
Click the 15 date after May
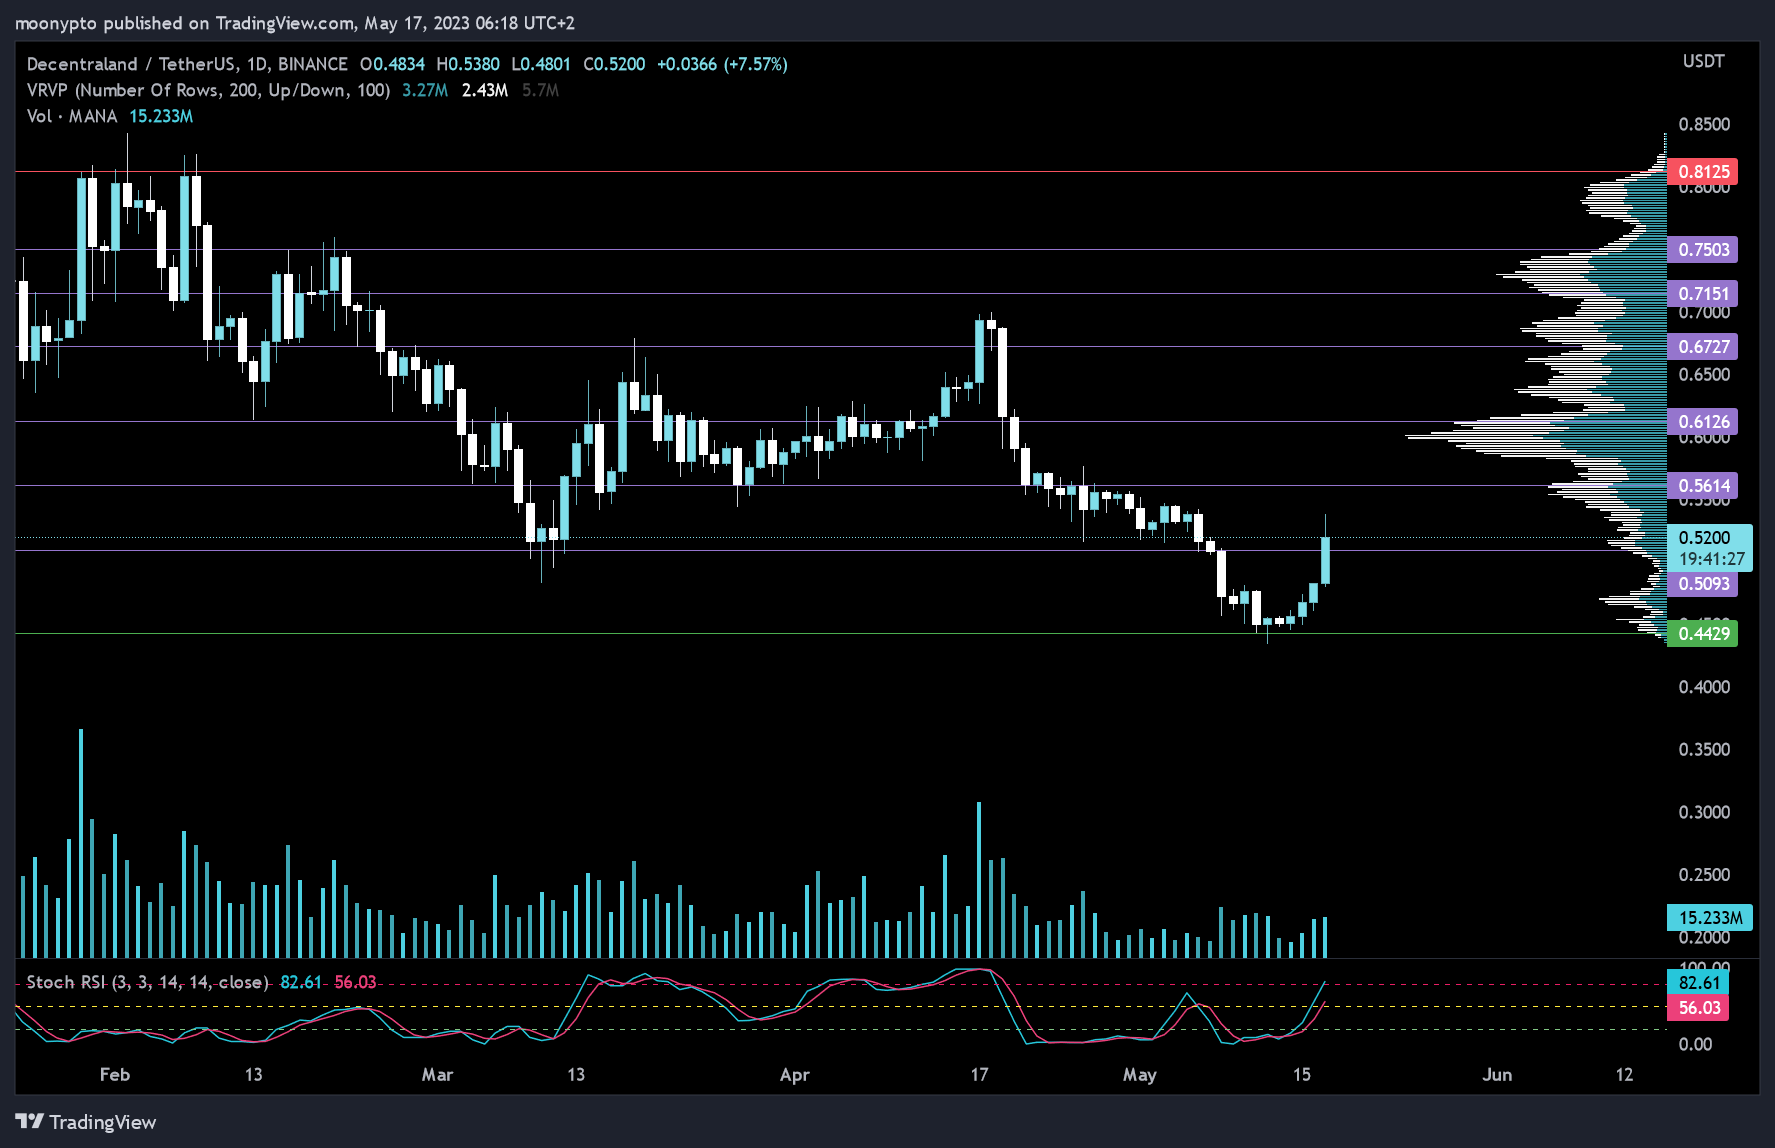[x=1301, y=1075]
